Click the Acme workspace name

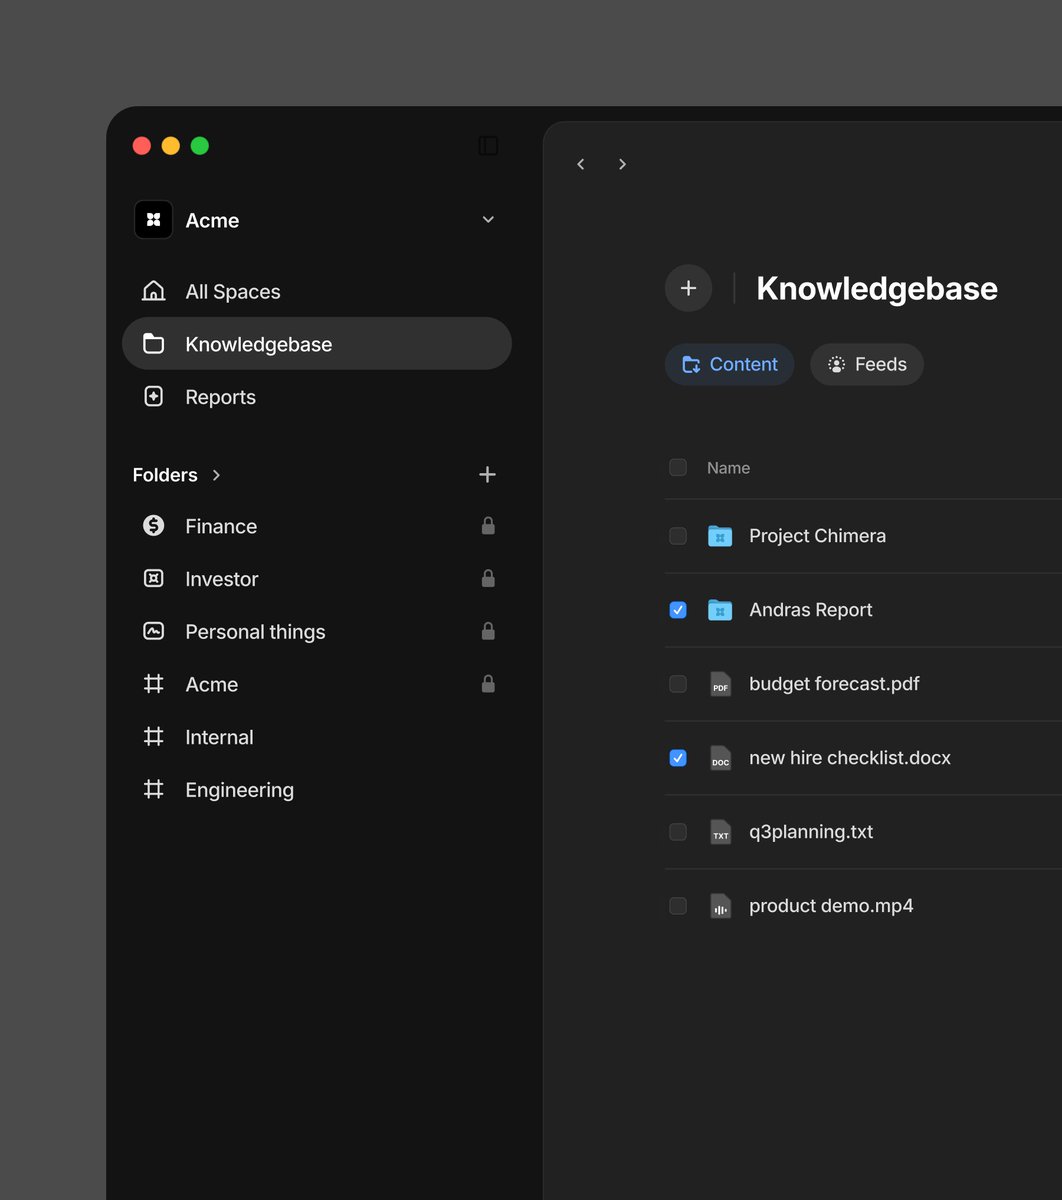pos(212,221)
